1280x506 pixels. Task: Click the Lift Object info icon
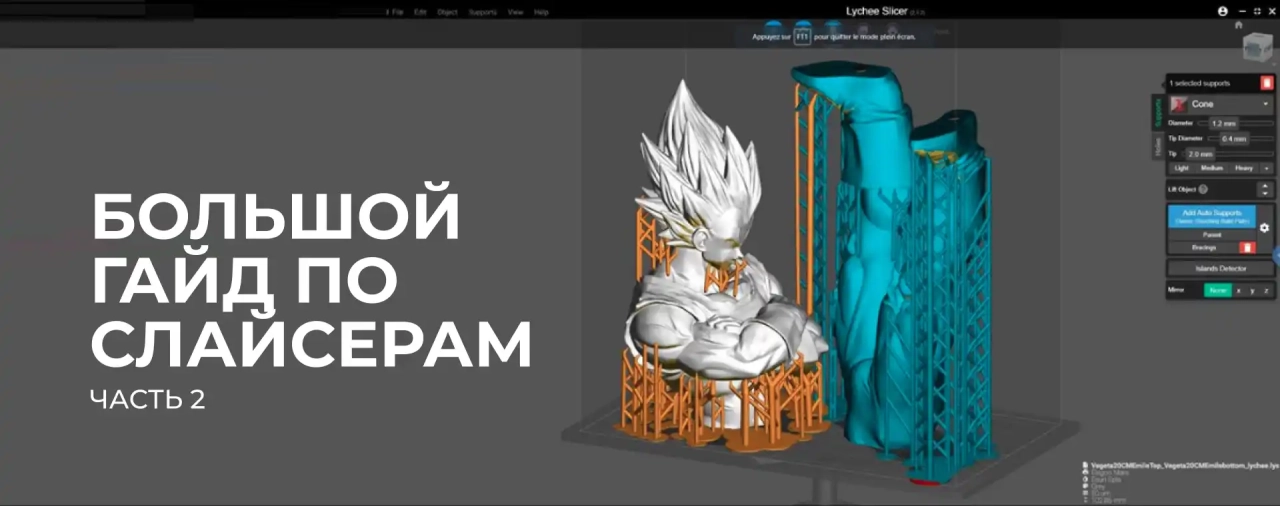tap(1203, 189)
